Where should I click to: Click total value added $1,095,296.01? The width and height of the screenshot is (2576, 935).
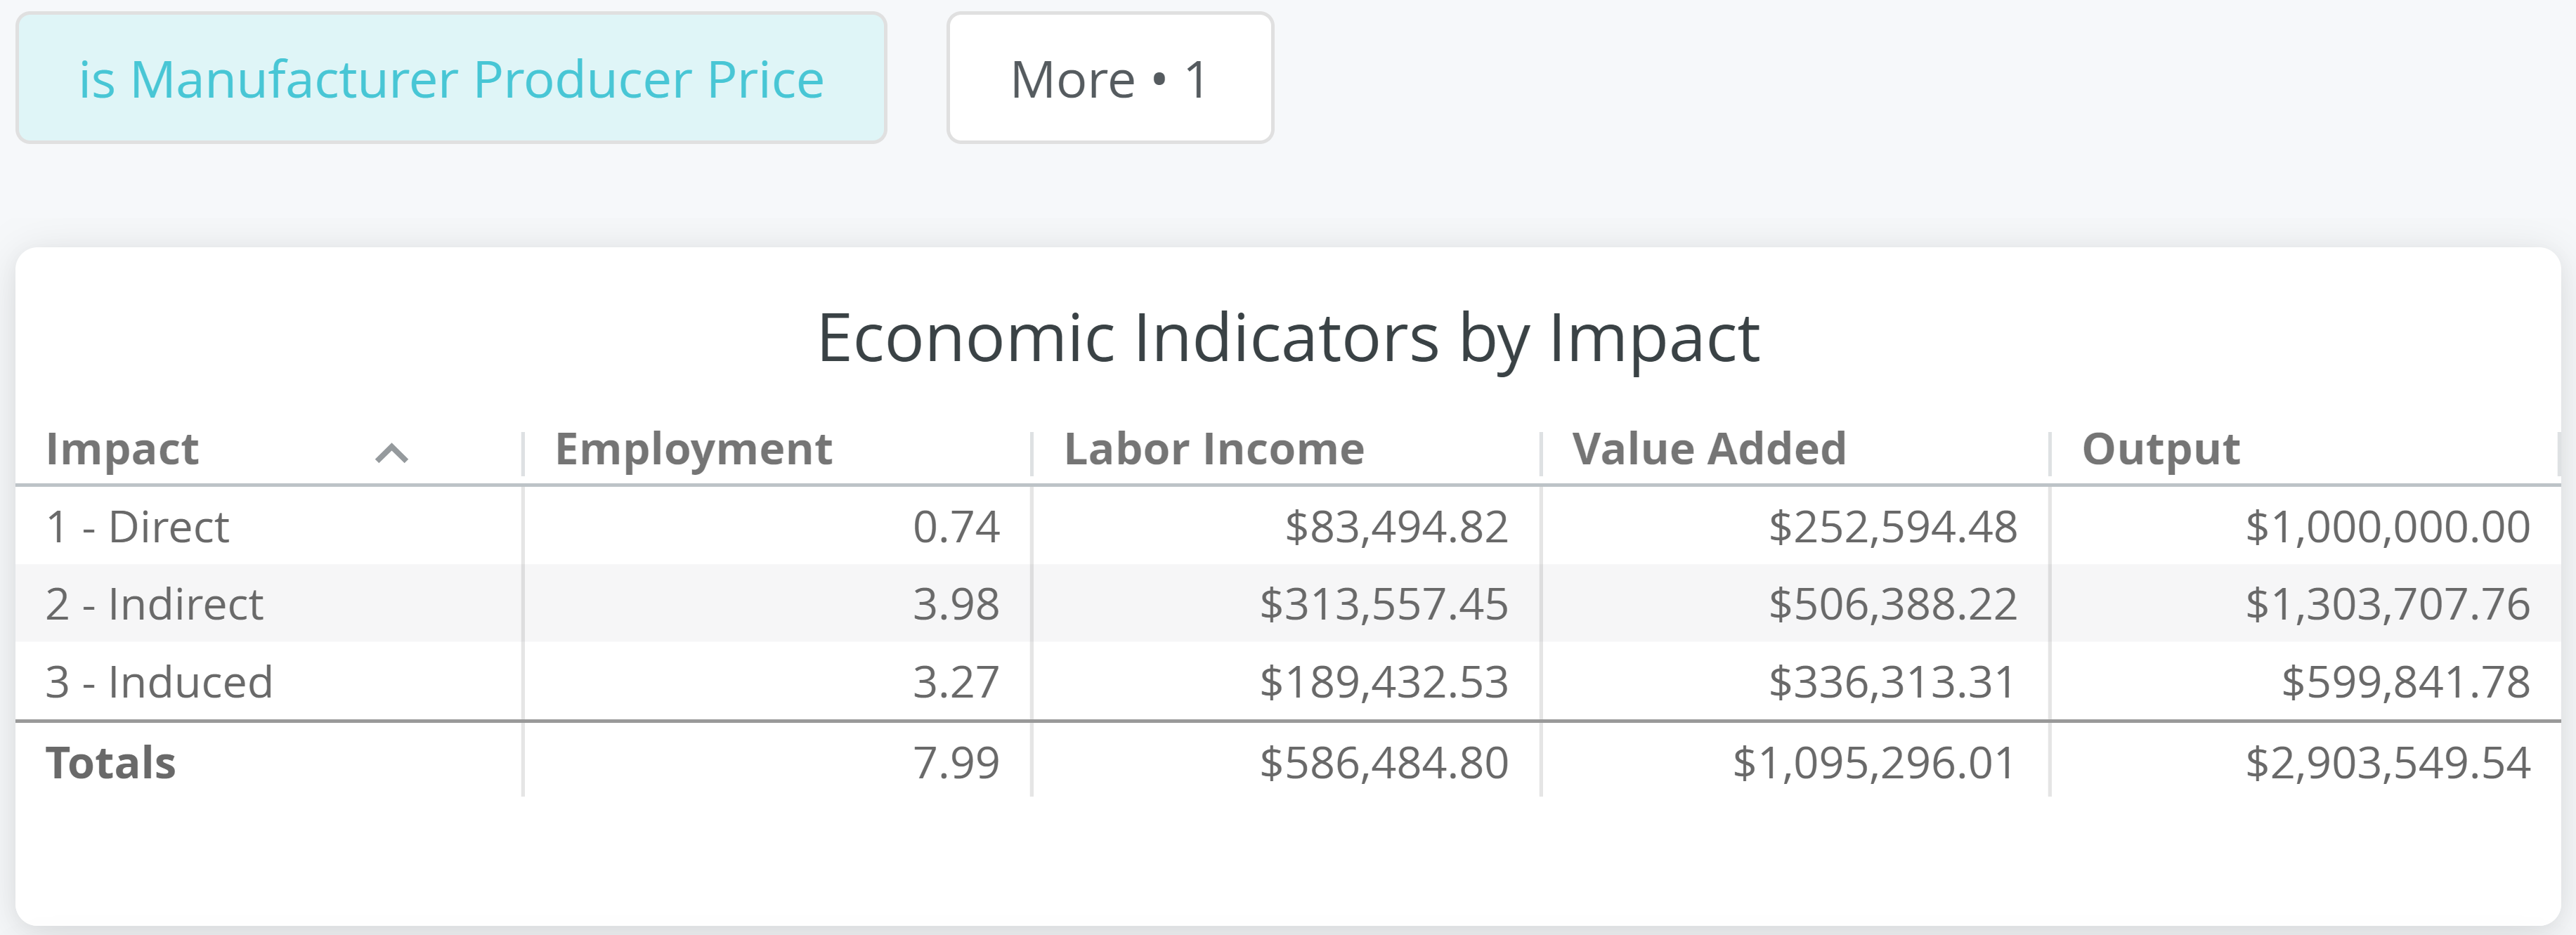point(1873,763)
